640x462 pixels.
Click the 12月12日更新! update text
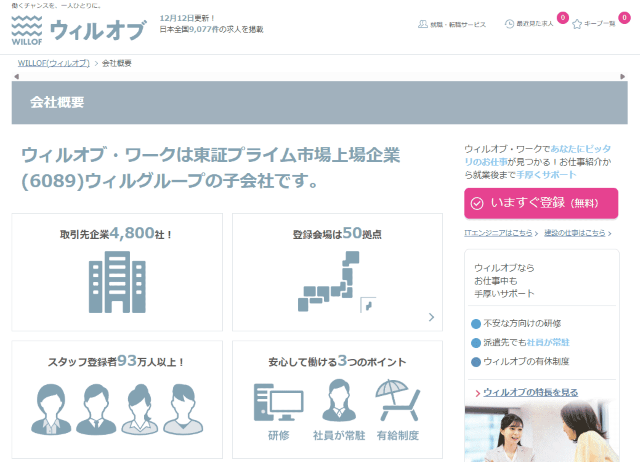pos(187,18)
